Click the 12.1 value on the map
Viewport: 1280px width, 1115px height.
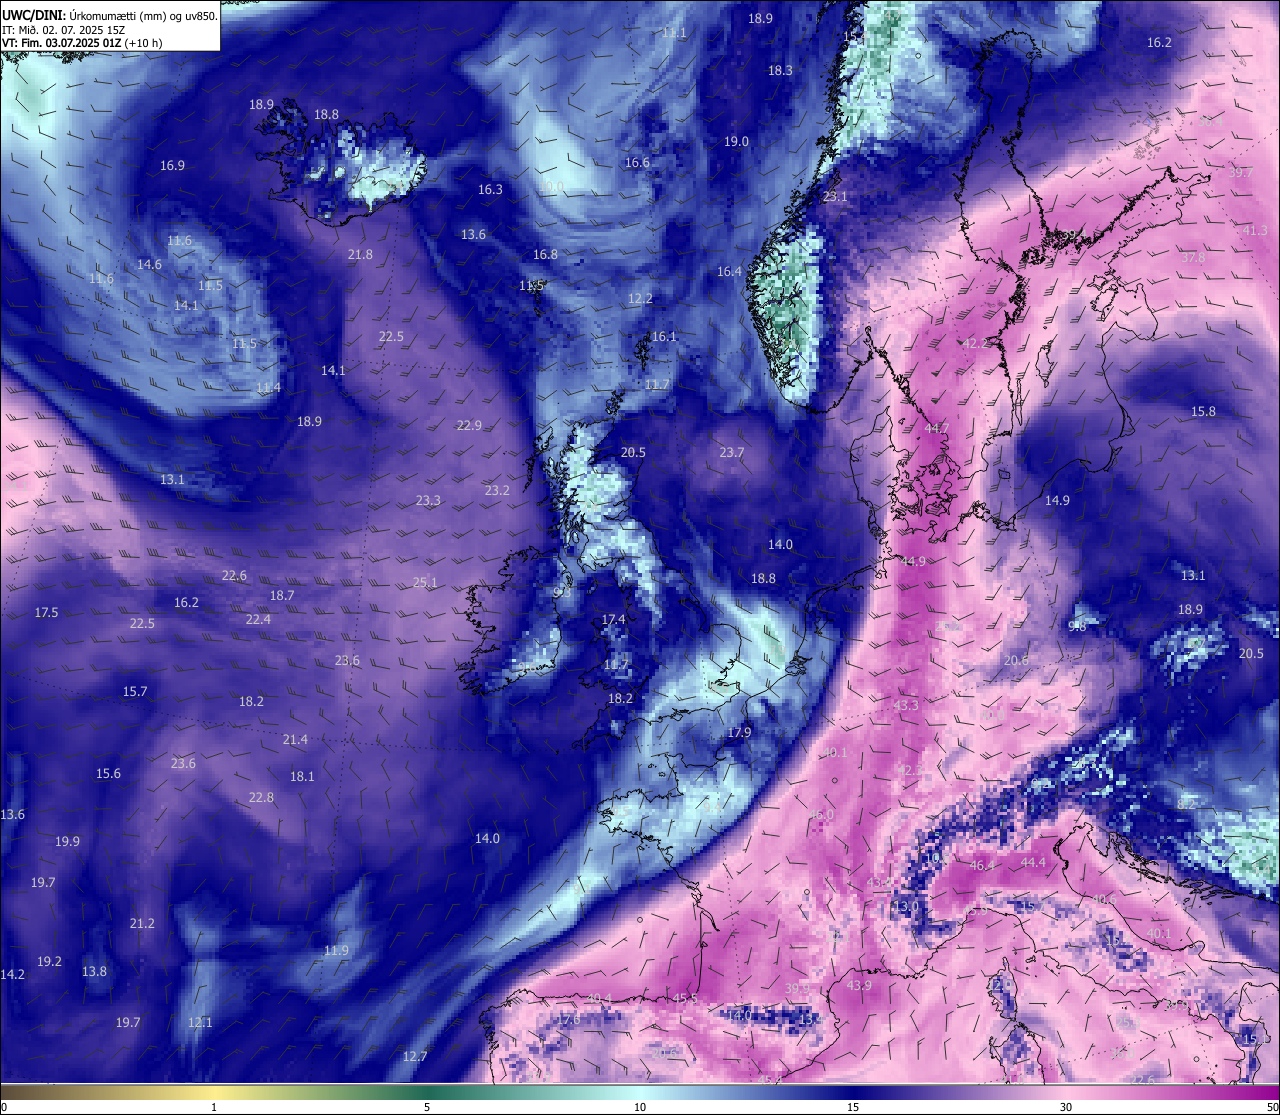click(x=200, y=1022)
